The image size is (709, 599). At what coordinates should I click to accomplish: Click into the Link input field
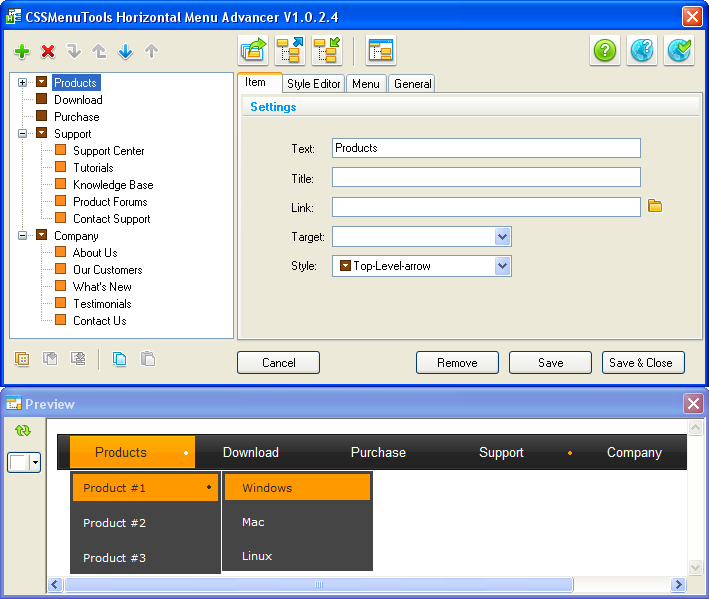(x=486, y=207)
